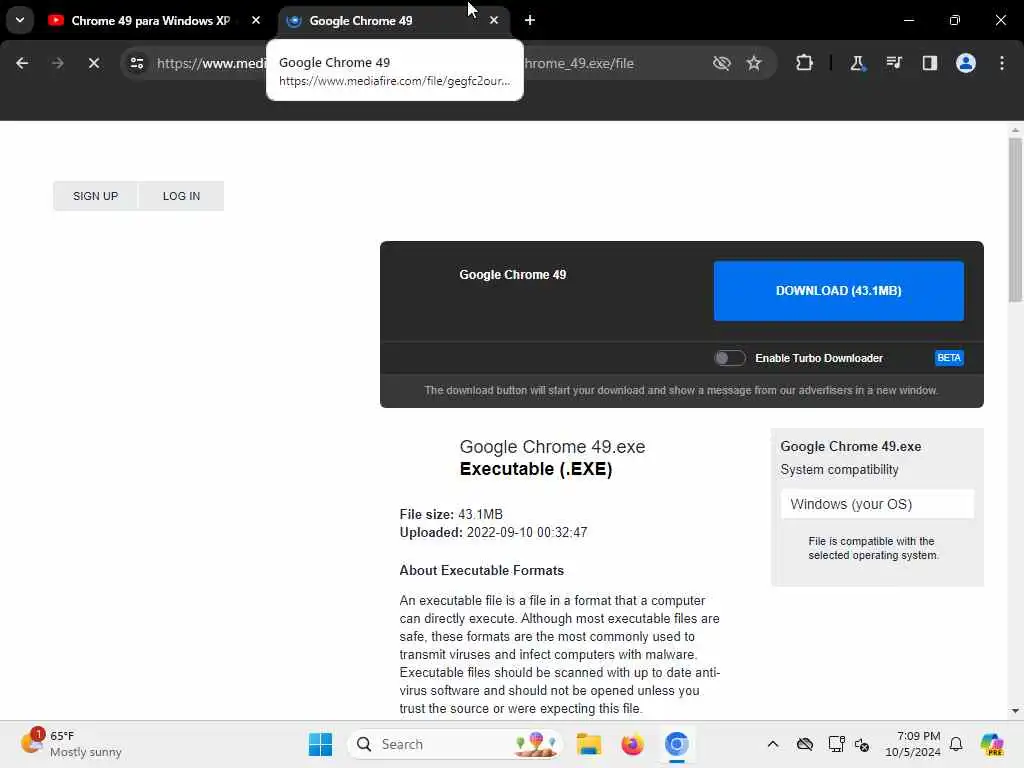Image resolution: width=1024 pixels, height=768 pixels.
Task: Toggle the side panel icon
Action: coord(930,63)
